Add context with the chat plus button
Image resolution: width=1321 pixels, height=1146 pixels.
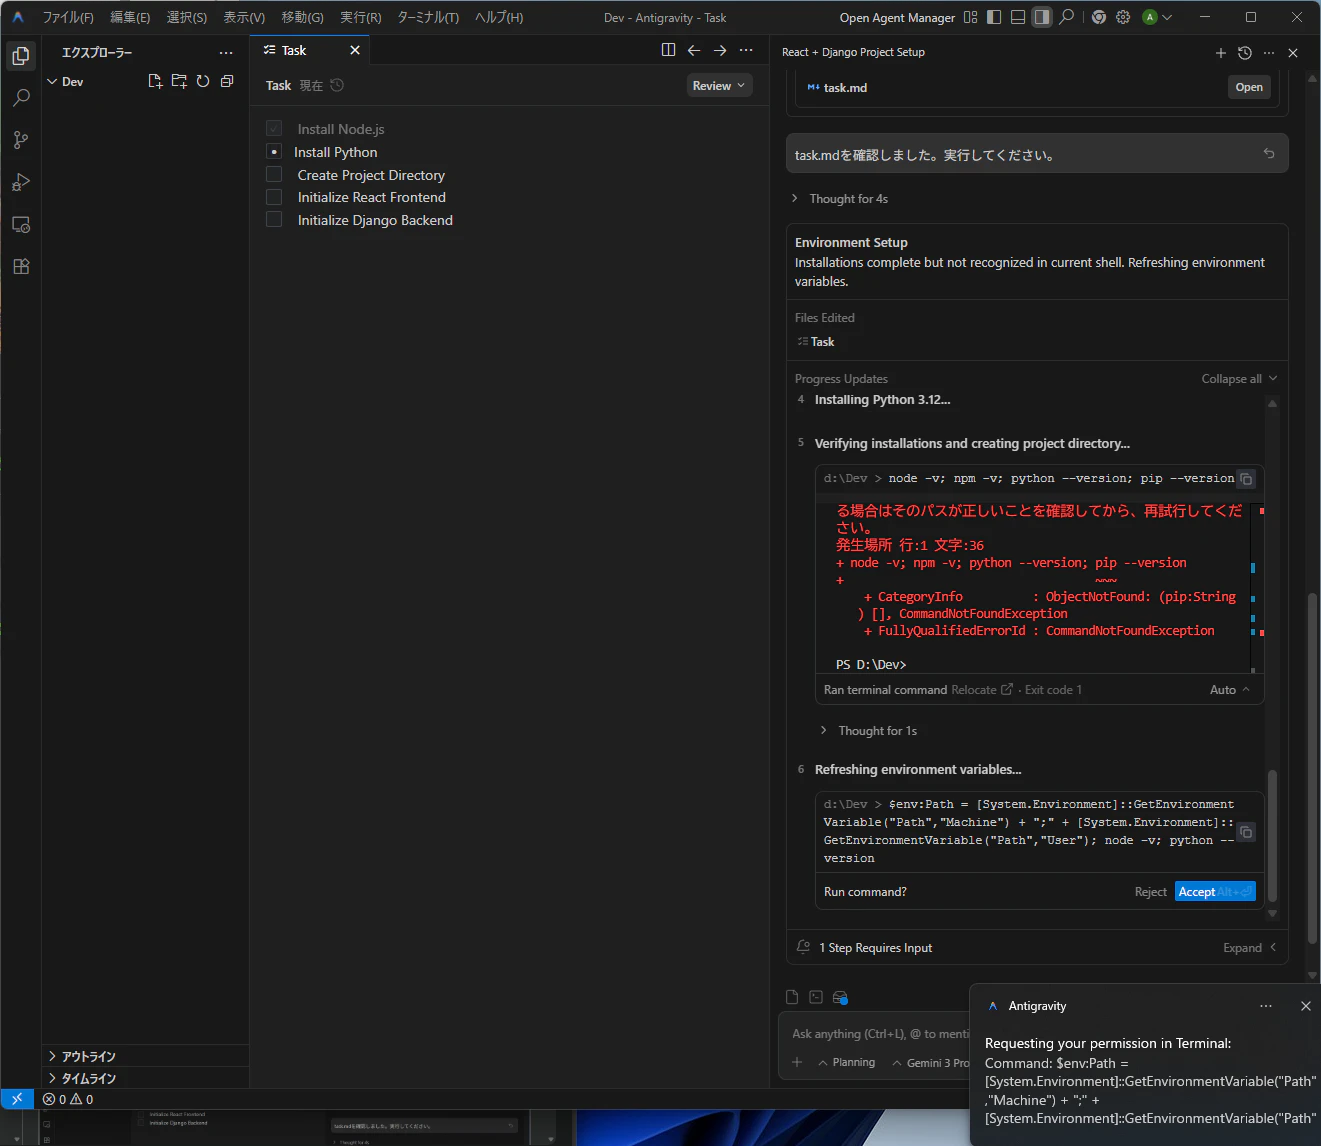pos(797,1062)
